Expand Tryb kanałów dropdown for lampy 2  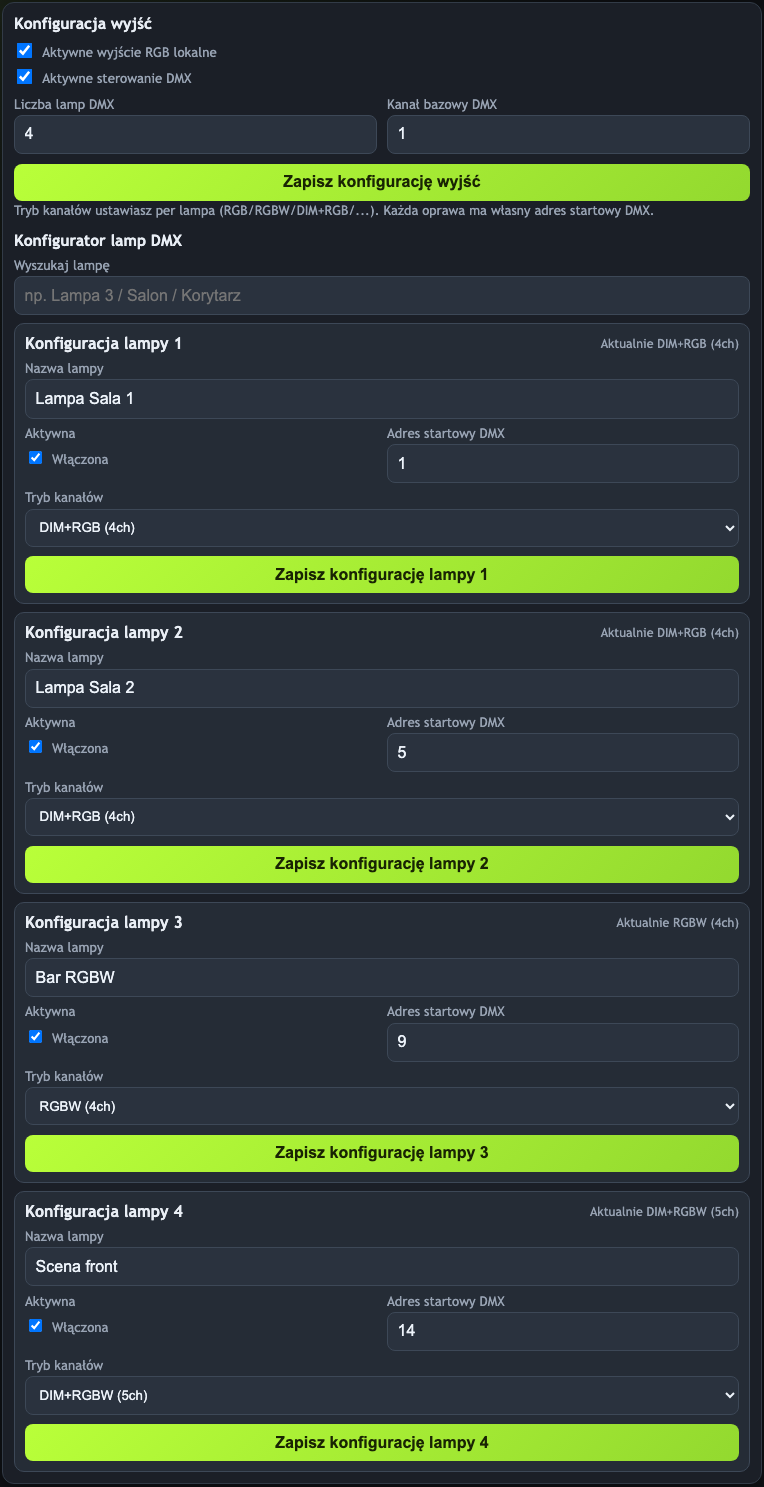point(382,817)
